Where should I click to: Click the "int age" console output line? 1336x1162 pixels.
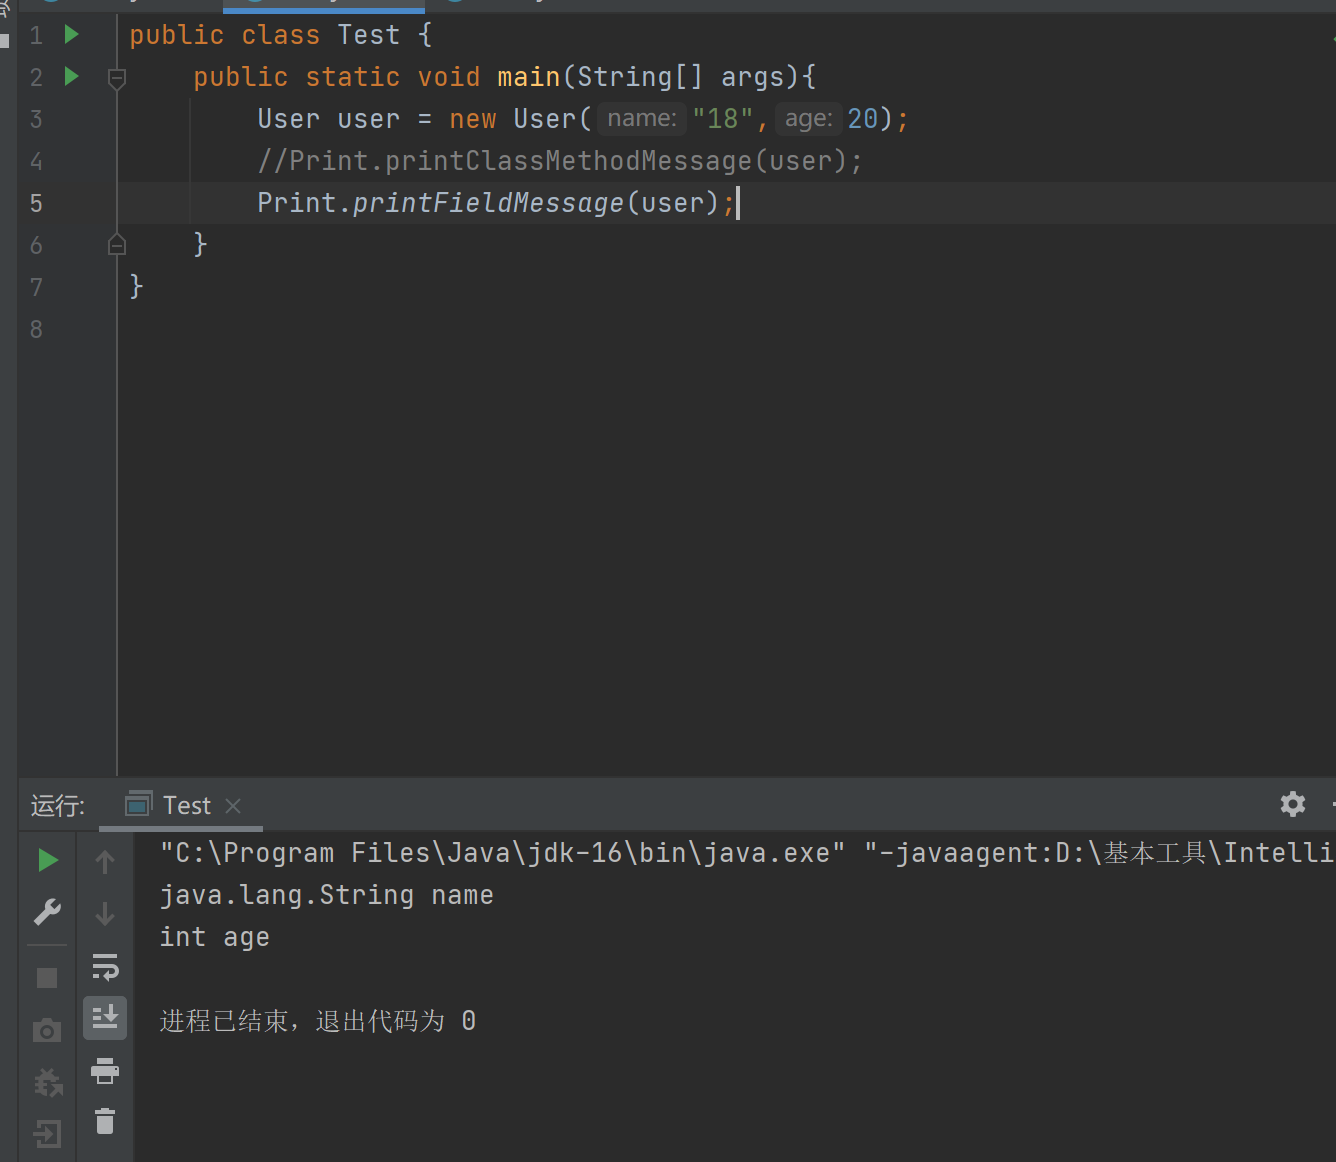click(215, 937)
